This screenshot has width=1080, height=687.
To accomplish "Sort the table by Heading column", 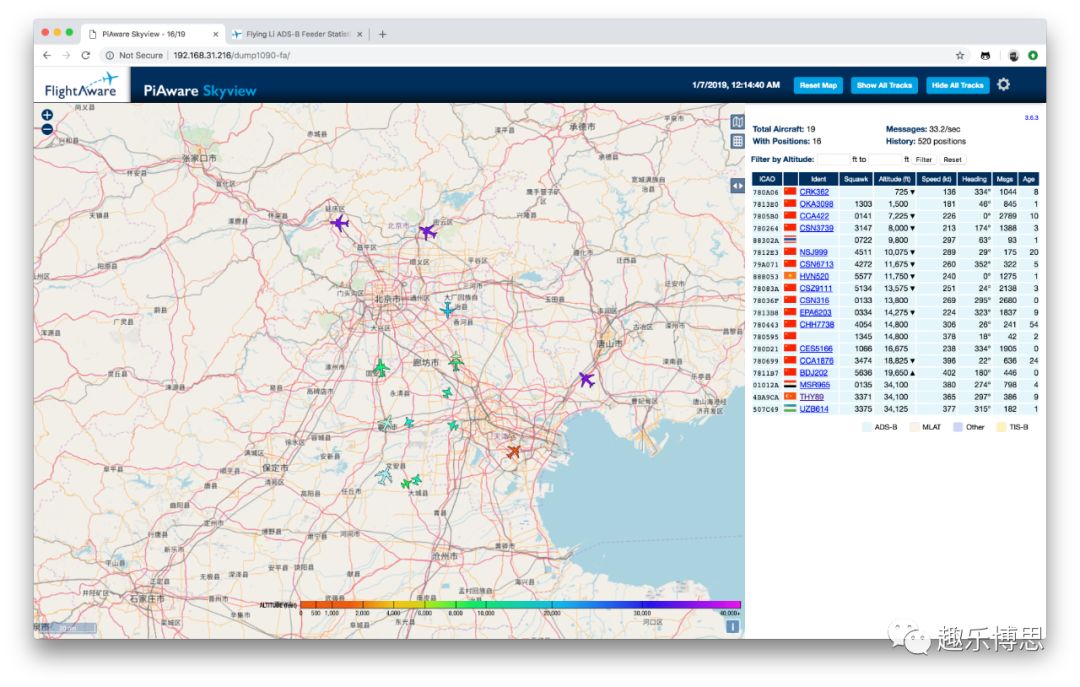I will click(975, 179).
